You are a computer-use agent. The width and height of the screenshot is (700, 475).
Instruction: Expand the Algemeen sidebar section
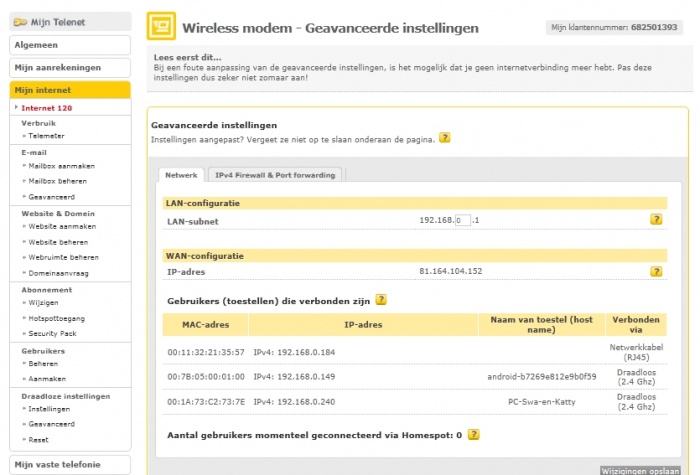[70, 45]
